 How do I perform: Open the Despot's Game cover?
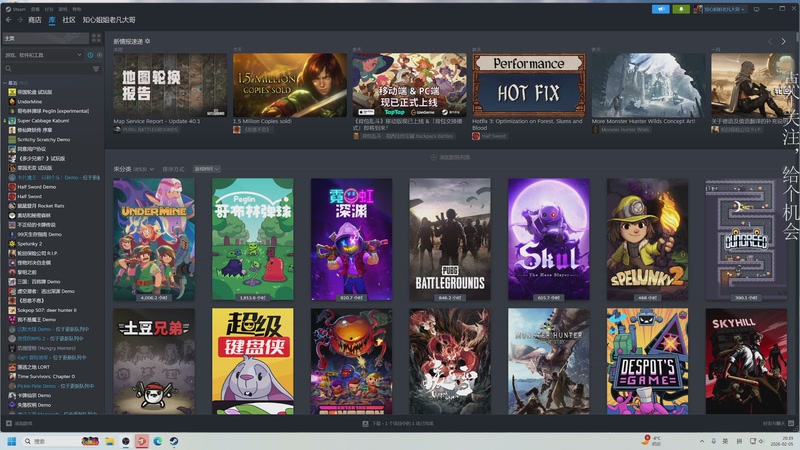pyautogui.click(x=647, y=361)
